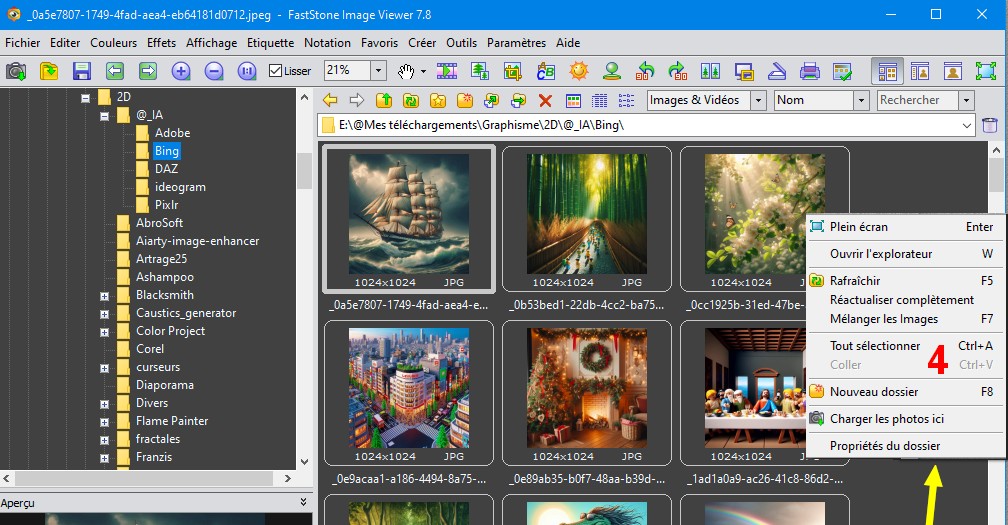Rotate image right 90 degrees
Image resolution: width=1008 pixels, height=525 pixels.
pos(678,71)
